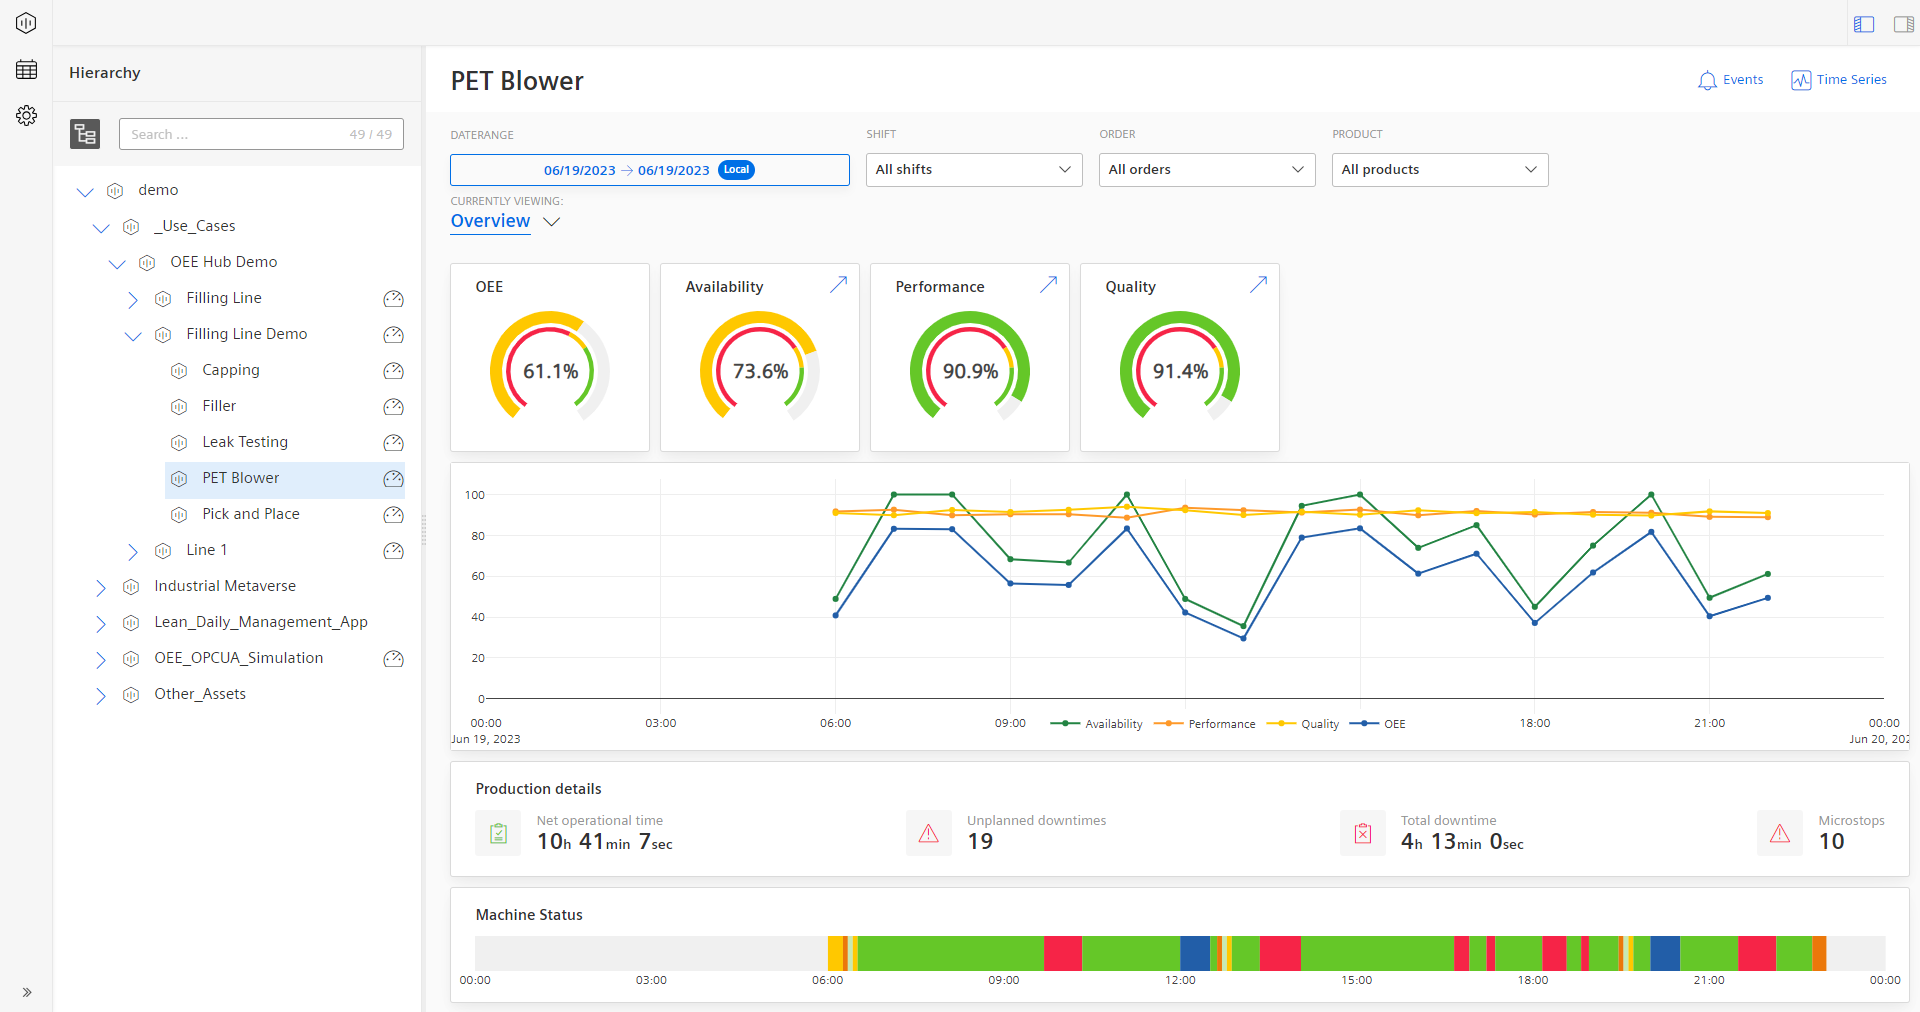Expand the OEE_OPCUA_Simulation node

click(101, 659)
